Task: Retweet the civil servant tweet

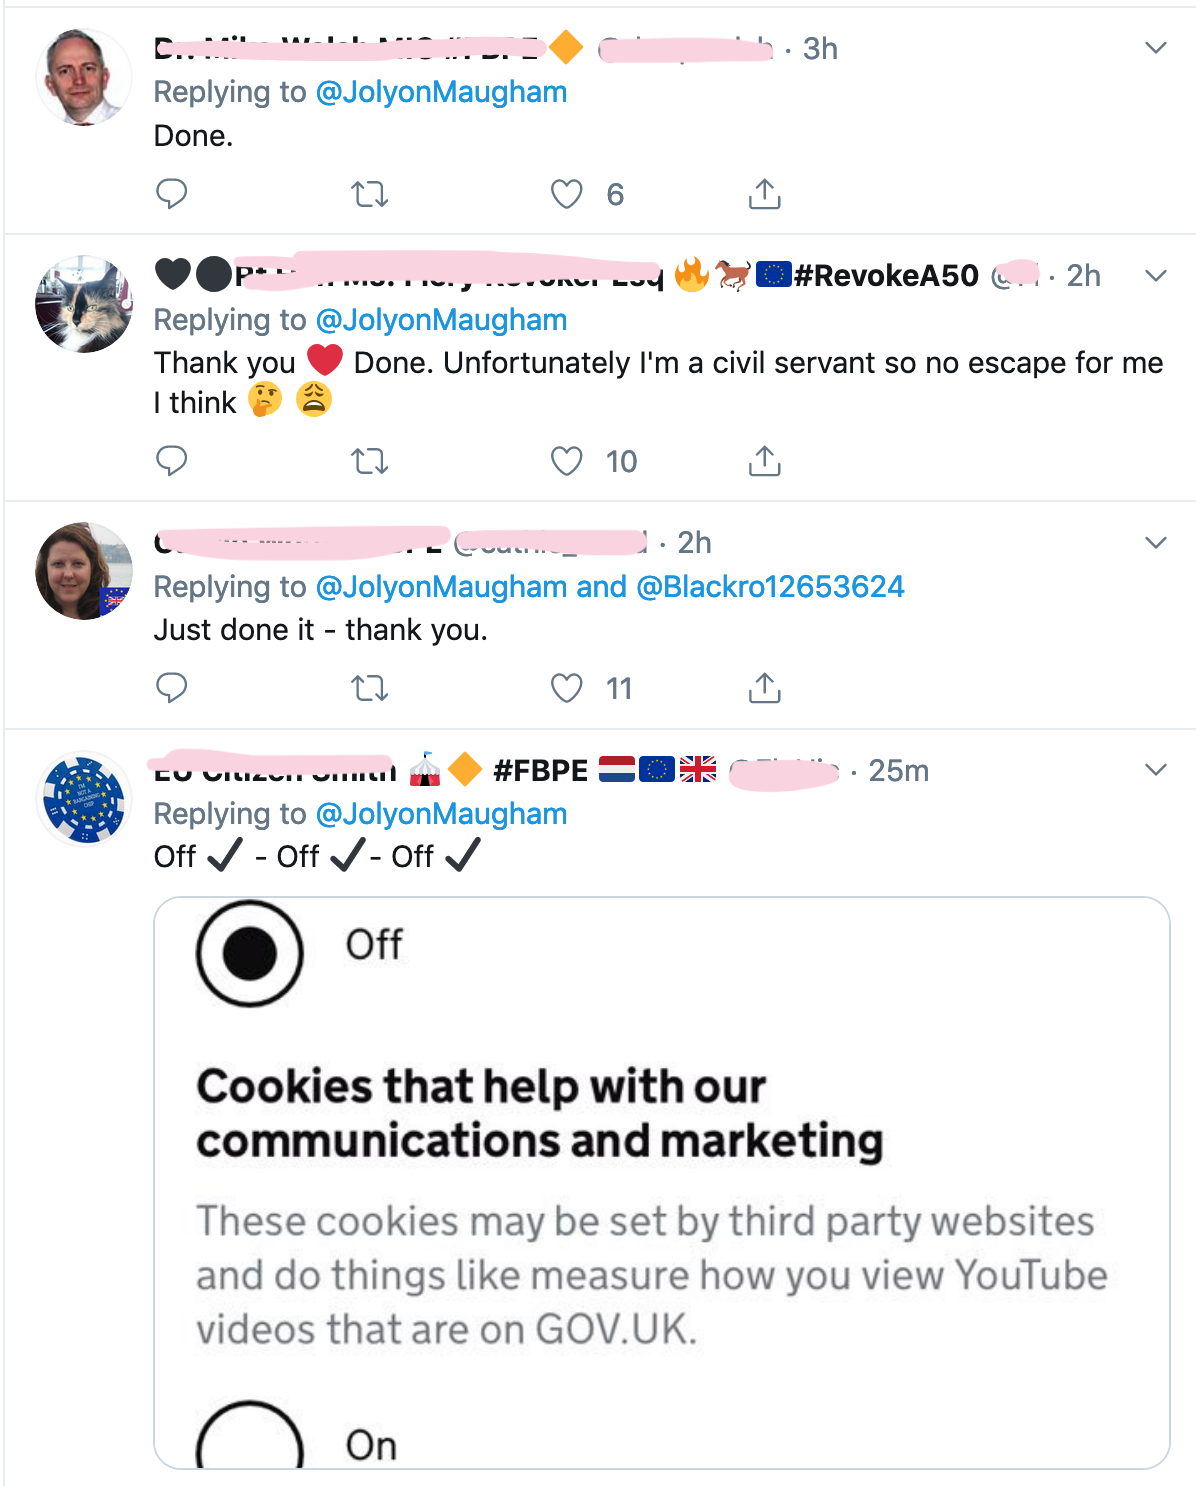Action: point(370,461)
